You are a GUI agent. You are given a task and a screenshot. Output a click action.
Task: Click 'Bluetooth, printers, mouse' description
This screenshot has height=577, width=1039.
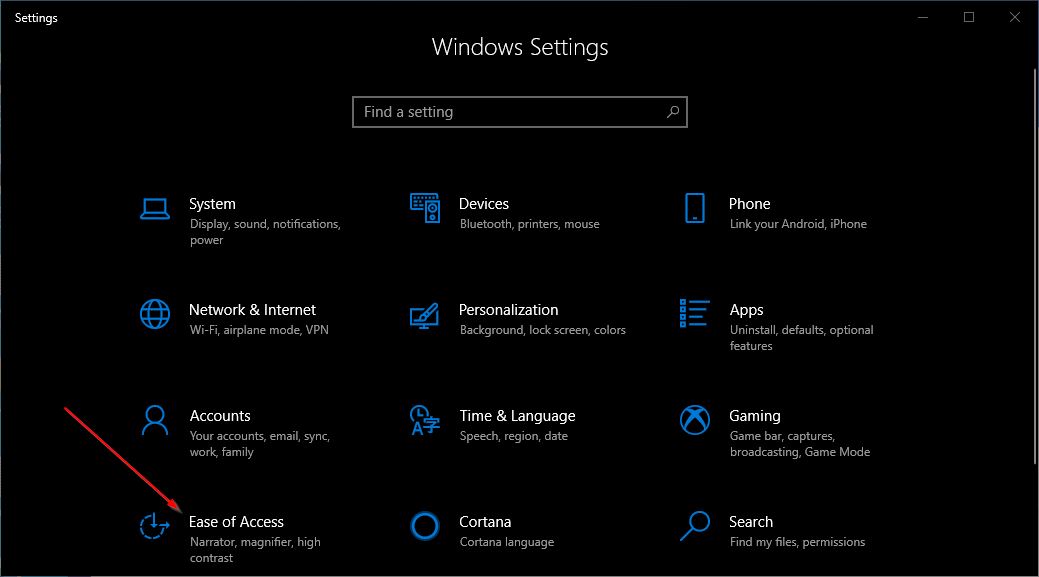[x=529, y=224]
